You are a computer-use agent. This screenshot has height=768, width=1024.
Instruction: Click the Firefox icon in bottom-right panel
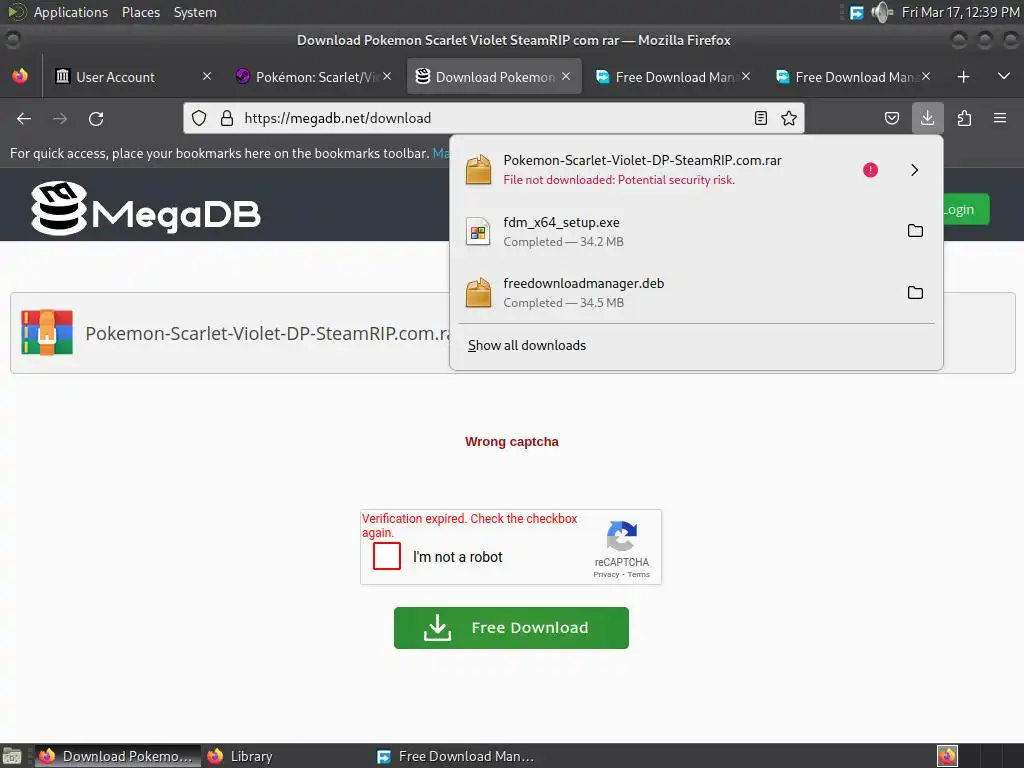(x=947, y=756)
